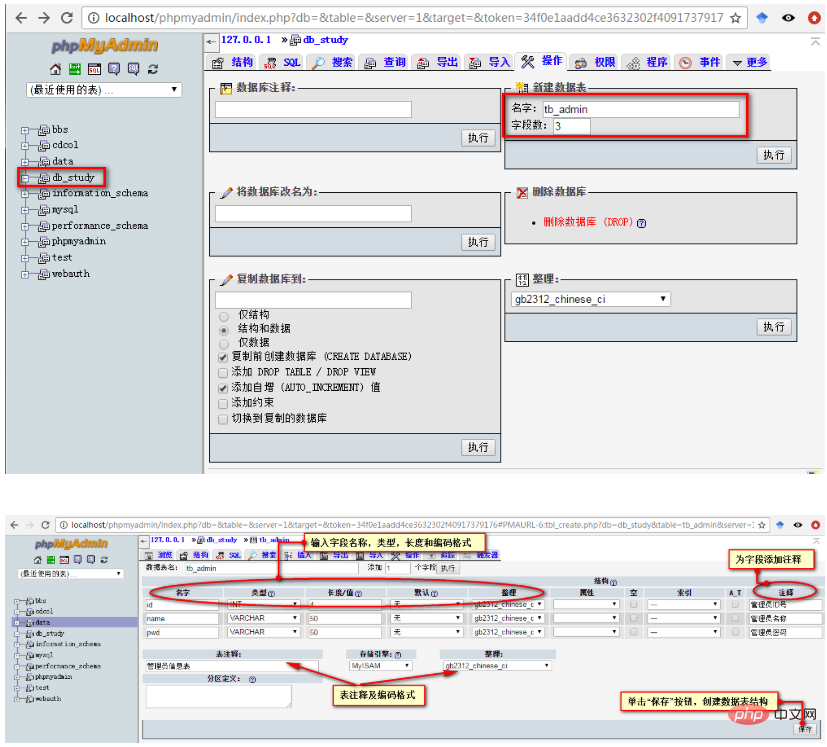Open the gb2312_chinese_ci collation dropdown under 整理

point(591,299)
